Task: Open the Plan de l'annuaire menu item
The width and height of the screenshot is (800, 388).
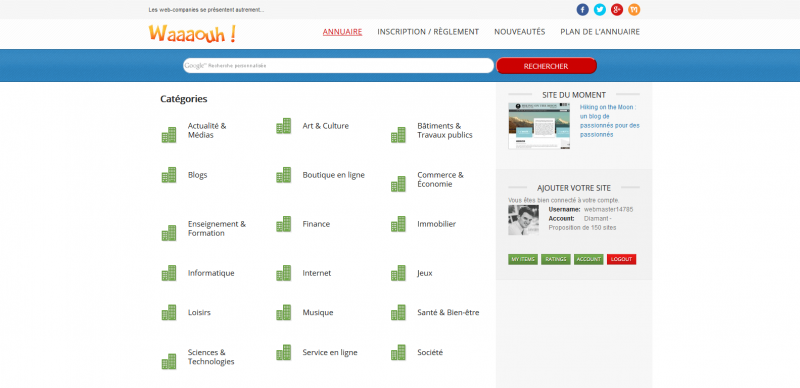Action: (600, 32)
